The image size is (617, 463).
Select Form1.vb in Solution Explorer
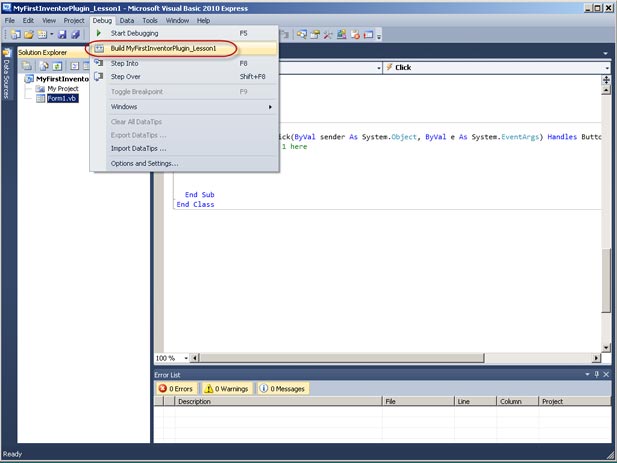[62, 98]
